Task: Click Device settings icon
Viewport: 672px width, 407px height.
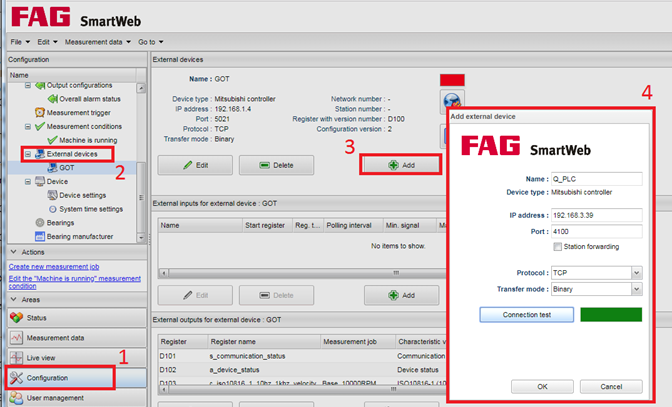Action: coord(53,195)
